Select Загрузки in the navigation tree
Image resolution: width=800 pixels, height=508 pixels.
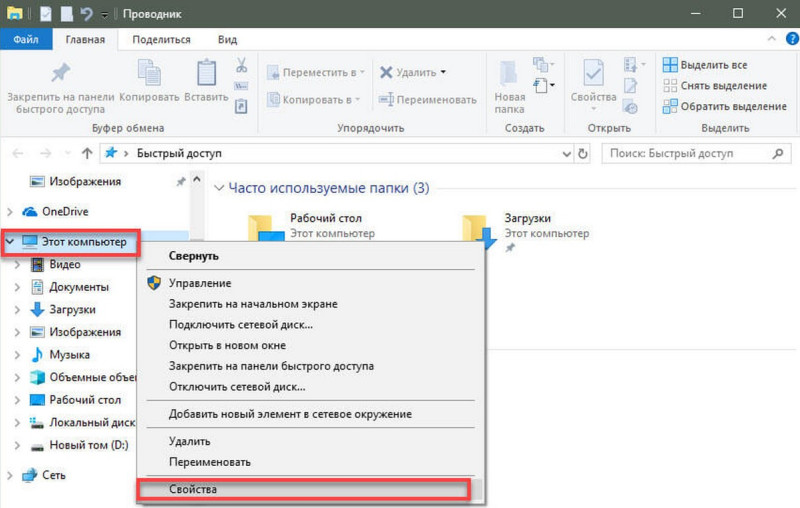(72, 310)
